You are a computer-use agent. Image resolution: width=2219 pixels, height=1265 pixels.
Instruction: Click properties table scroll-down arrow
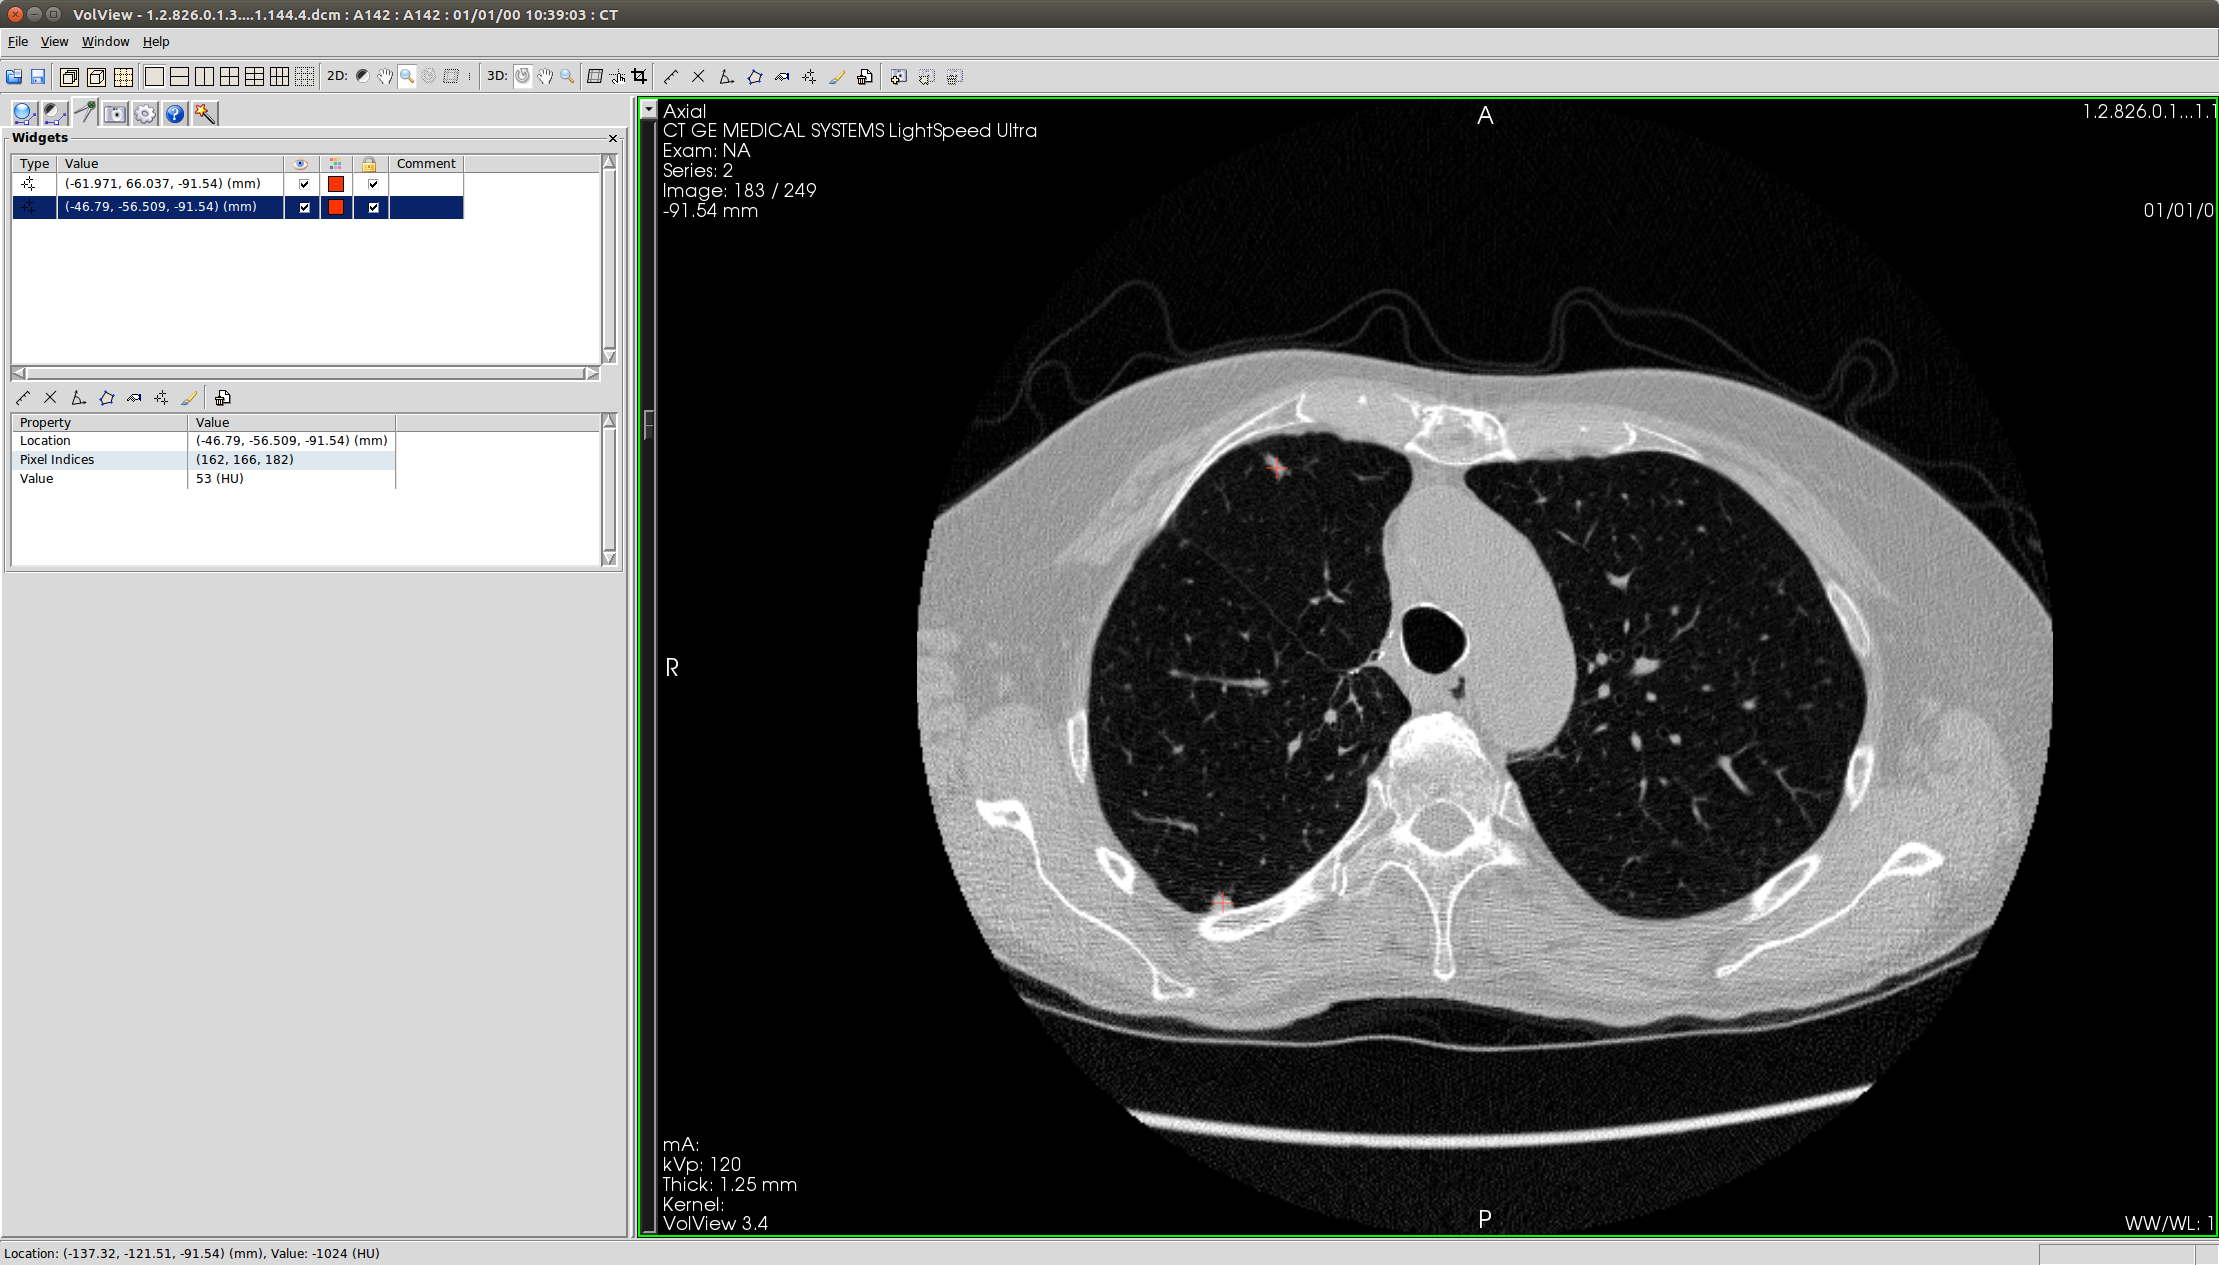pos(609,558)
